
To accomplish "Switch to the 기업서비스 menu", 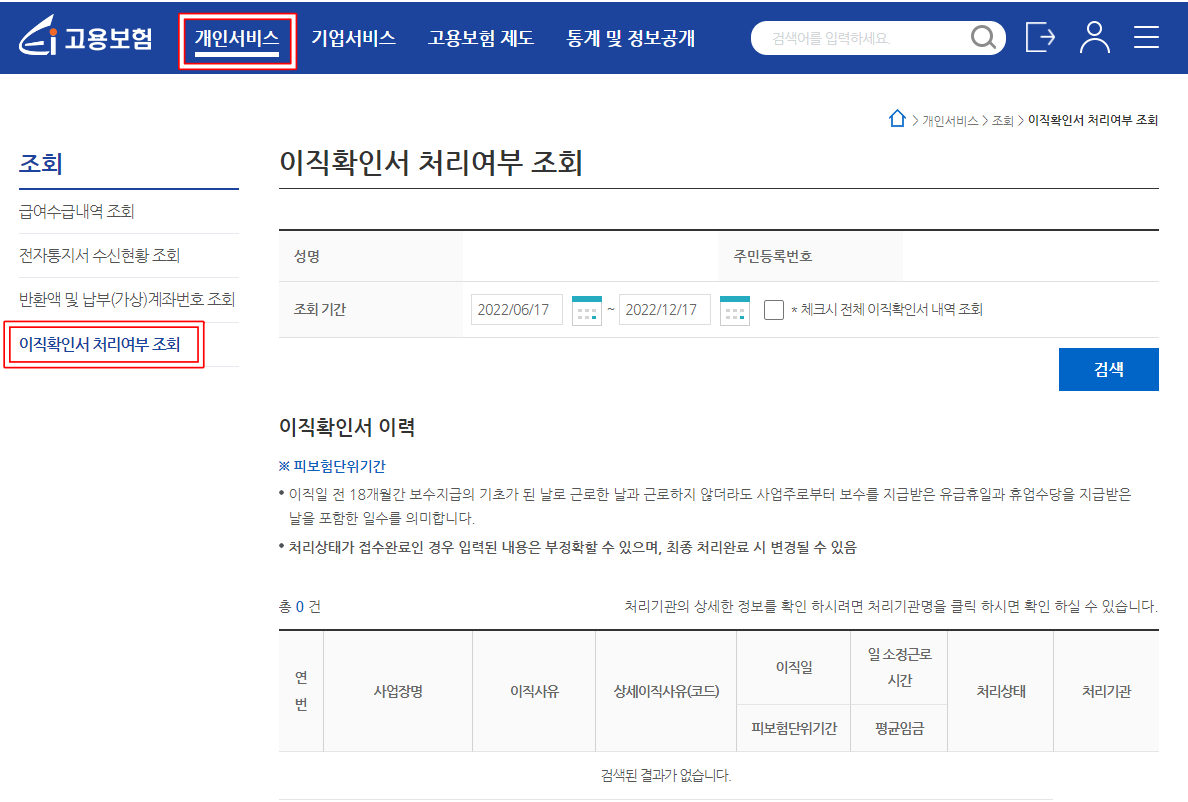I will [x=354, y=37].
